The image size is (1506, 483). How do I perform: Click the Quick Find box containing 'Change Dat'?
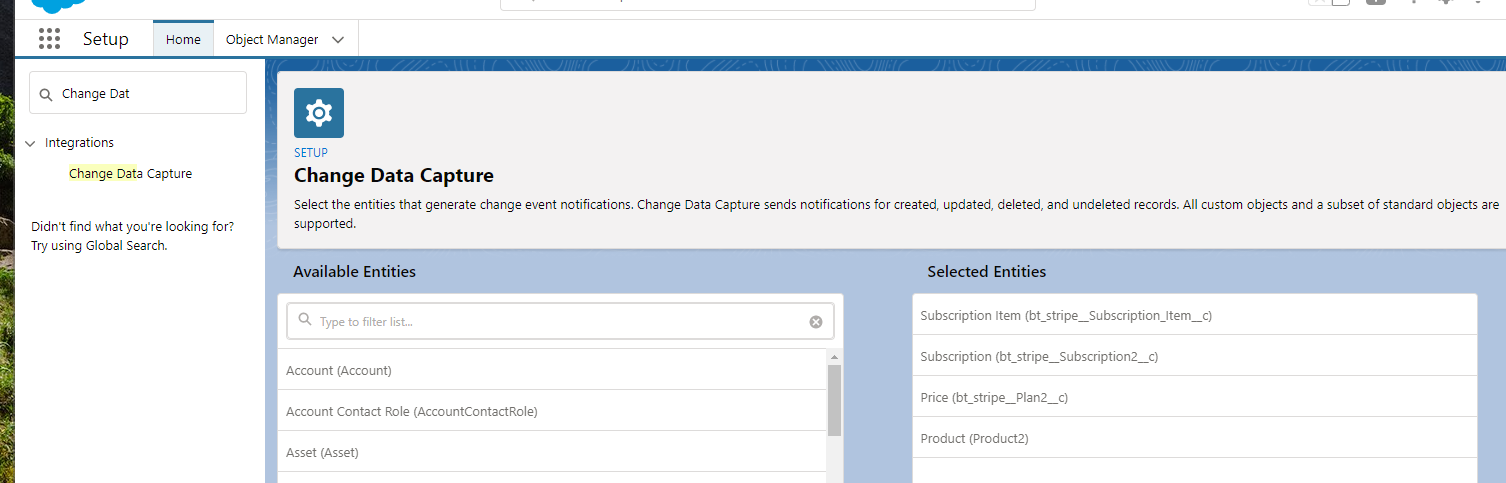pyautogui.click(x=138, y=92)
